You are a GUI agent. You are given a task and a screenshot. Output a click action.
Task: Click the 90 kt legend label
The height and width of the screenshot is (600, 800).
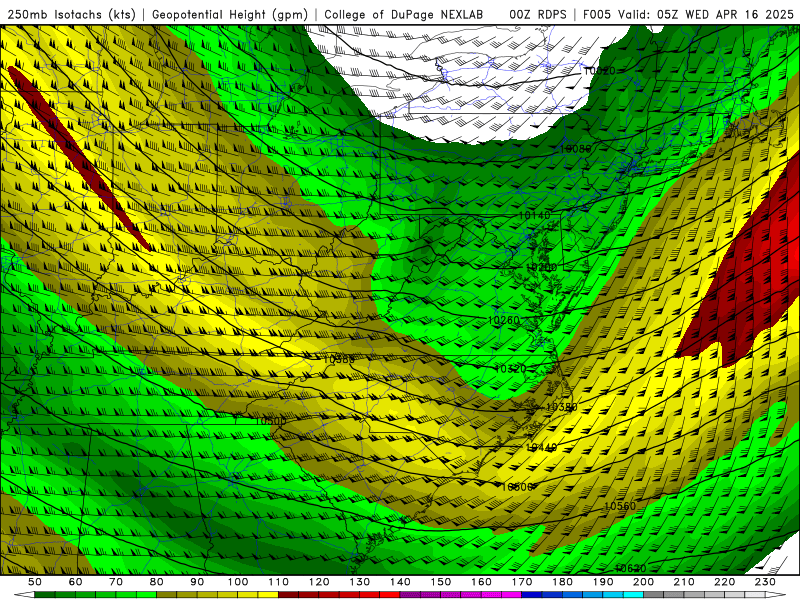pos(197,582)
